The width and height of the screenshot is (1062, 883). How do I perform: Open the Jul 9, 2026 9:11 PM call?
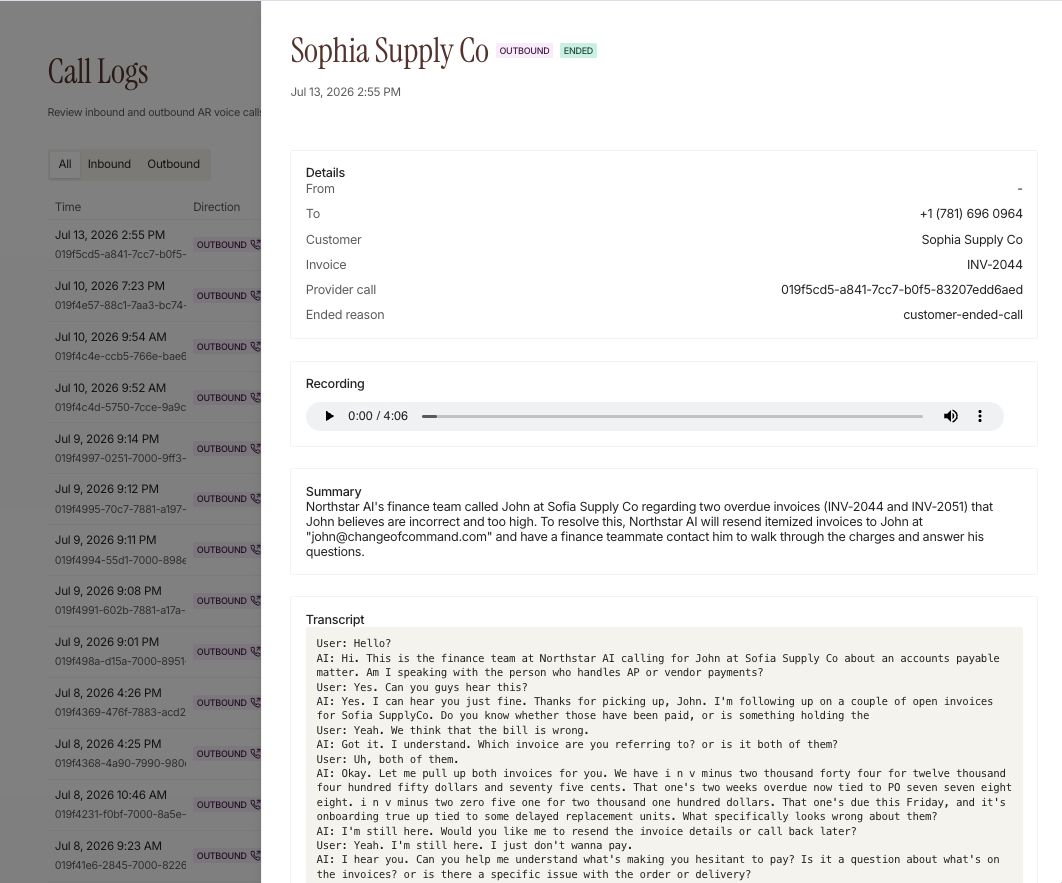coord(154,549)
